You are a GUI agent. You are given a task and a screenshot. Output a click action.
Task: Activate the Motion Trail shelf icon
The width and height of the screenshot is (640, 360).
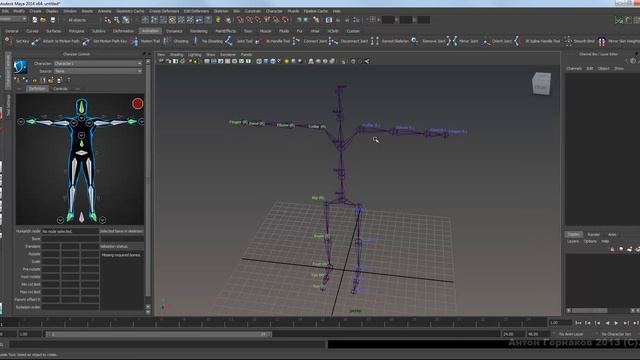click(135, 41)
